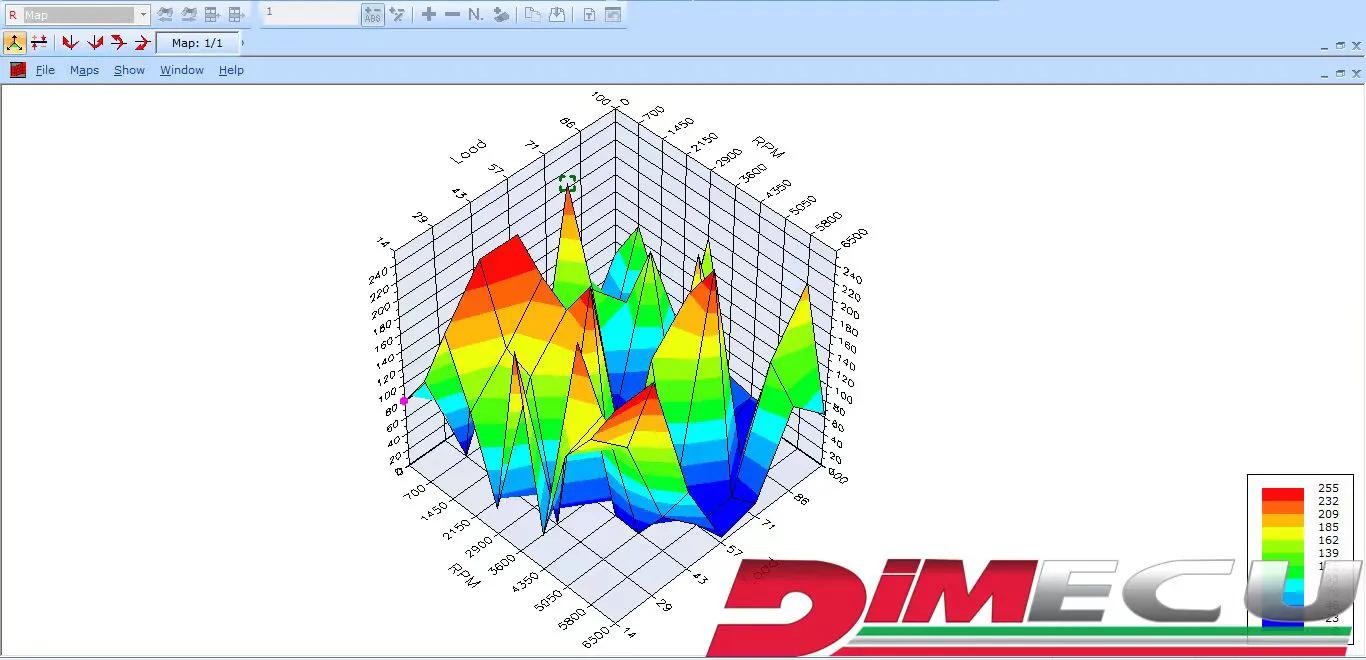Click the first red down-arrow rotation icon

70,42
